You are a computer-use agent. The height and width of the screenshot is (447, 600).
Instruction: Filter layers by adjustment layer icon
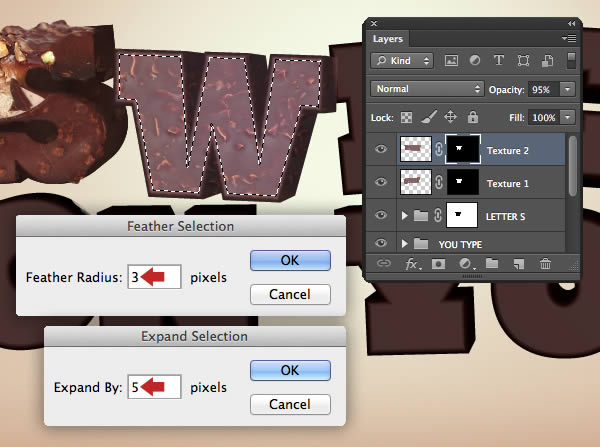(474, 60)
